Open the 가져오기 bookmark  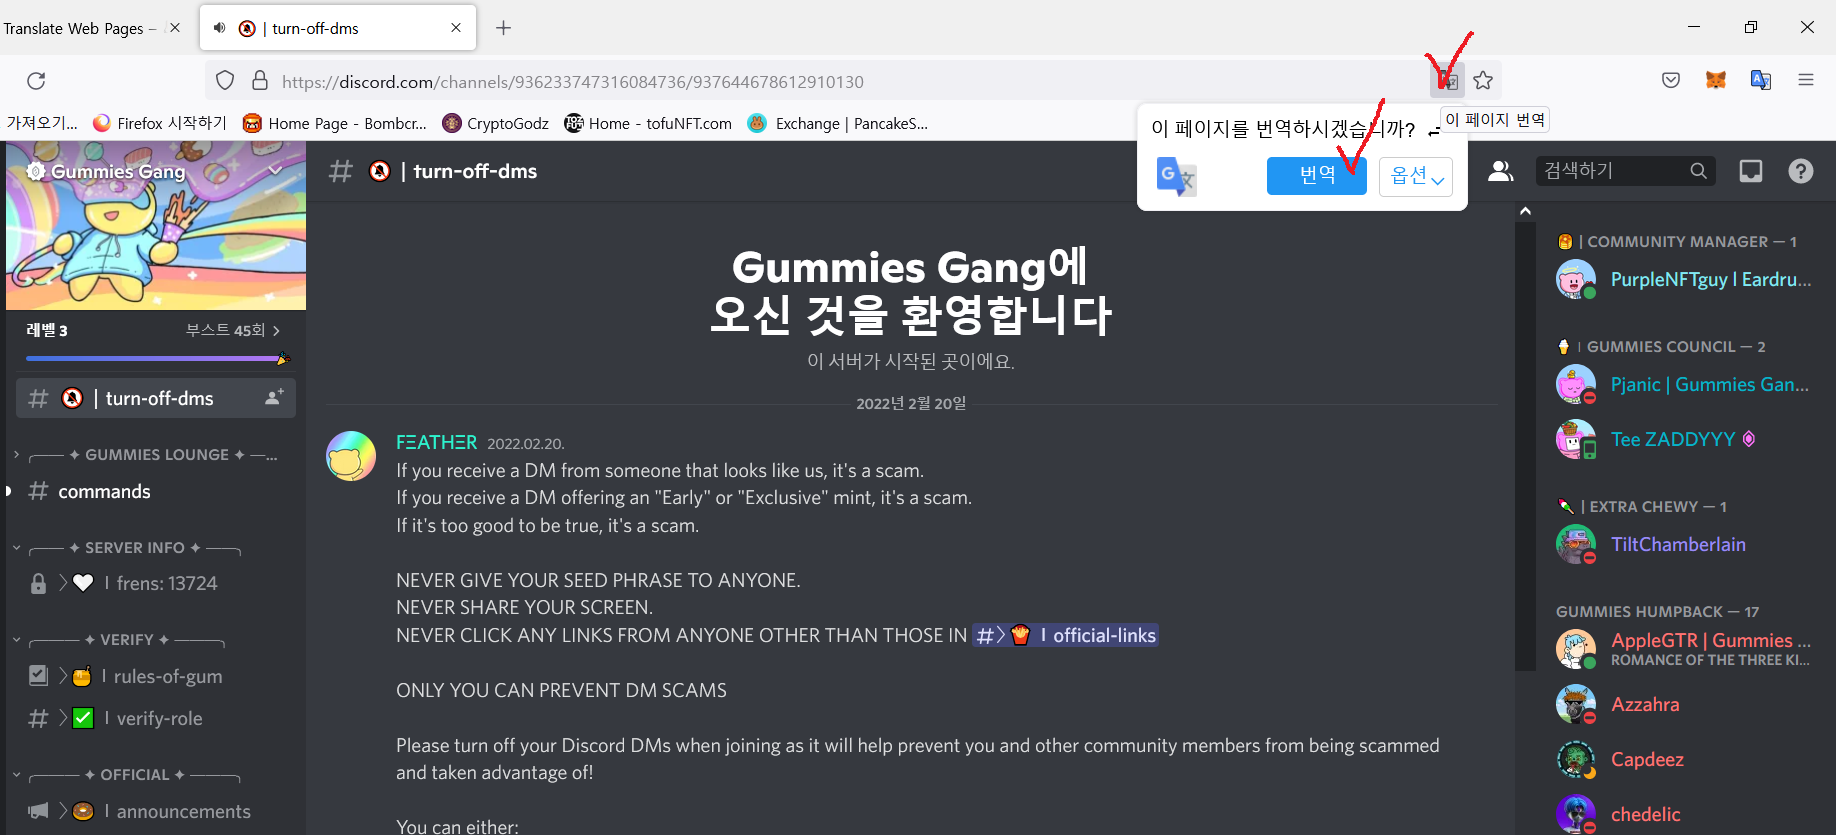click(x=42, y=123)
